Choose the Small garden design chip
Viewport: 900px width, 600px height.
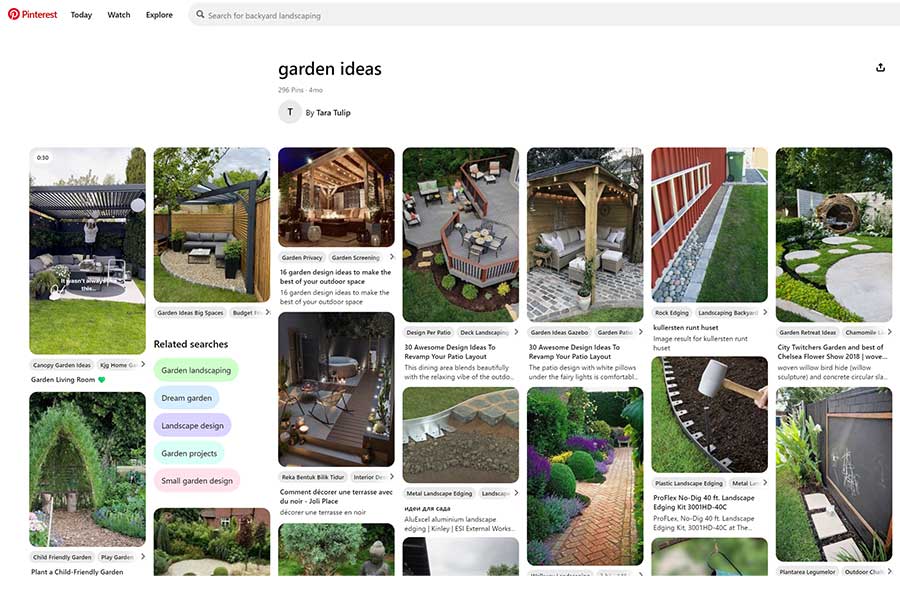tap(196, 481)
